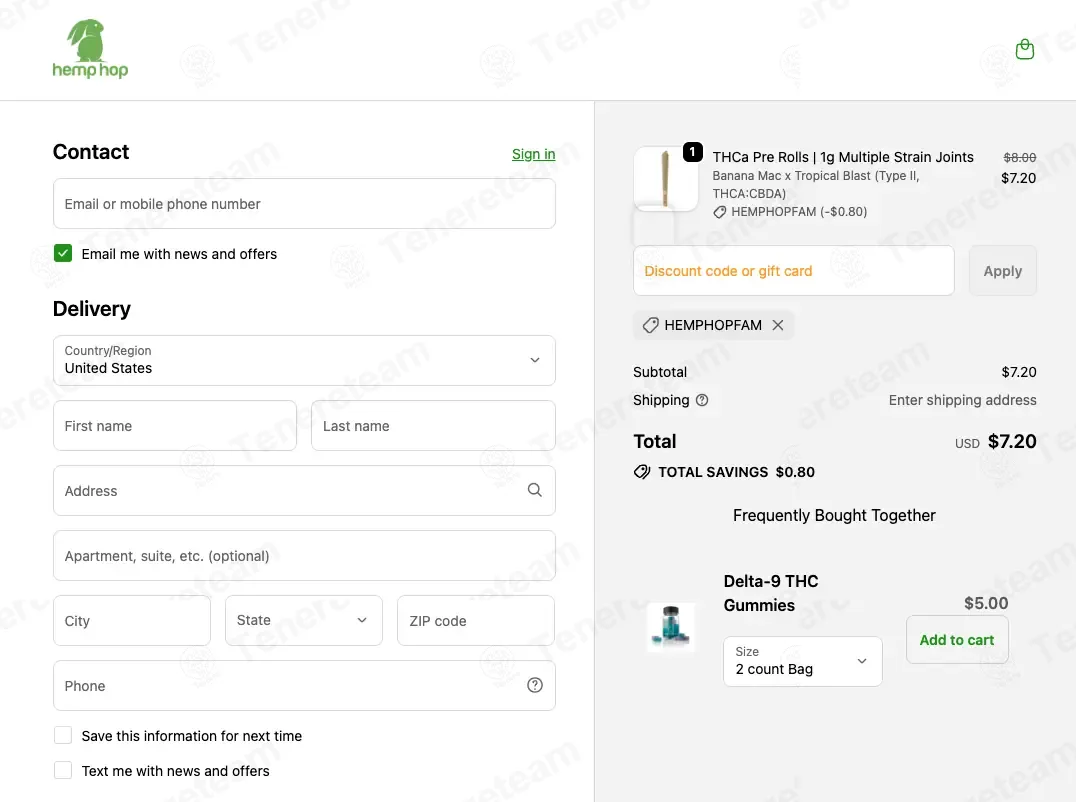The image size is (1076, 802).
Task: Click the crossed-out $8.00 price
Action: 1020,157
